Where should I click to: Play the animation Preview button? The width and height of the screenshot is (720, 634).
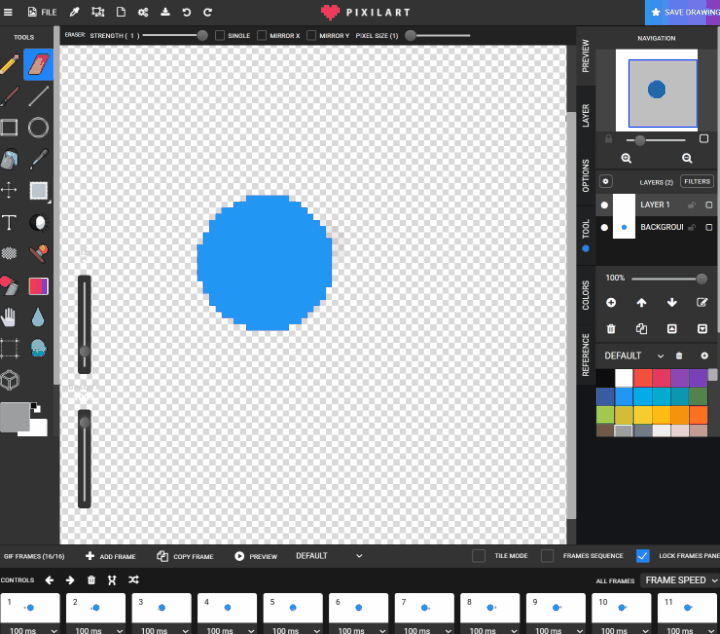[256, 556]
